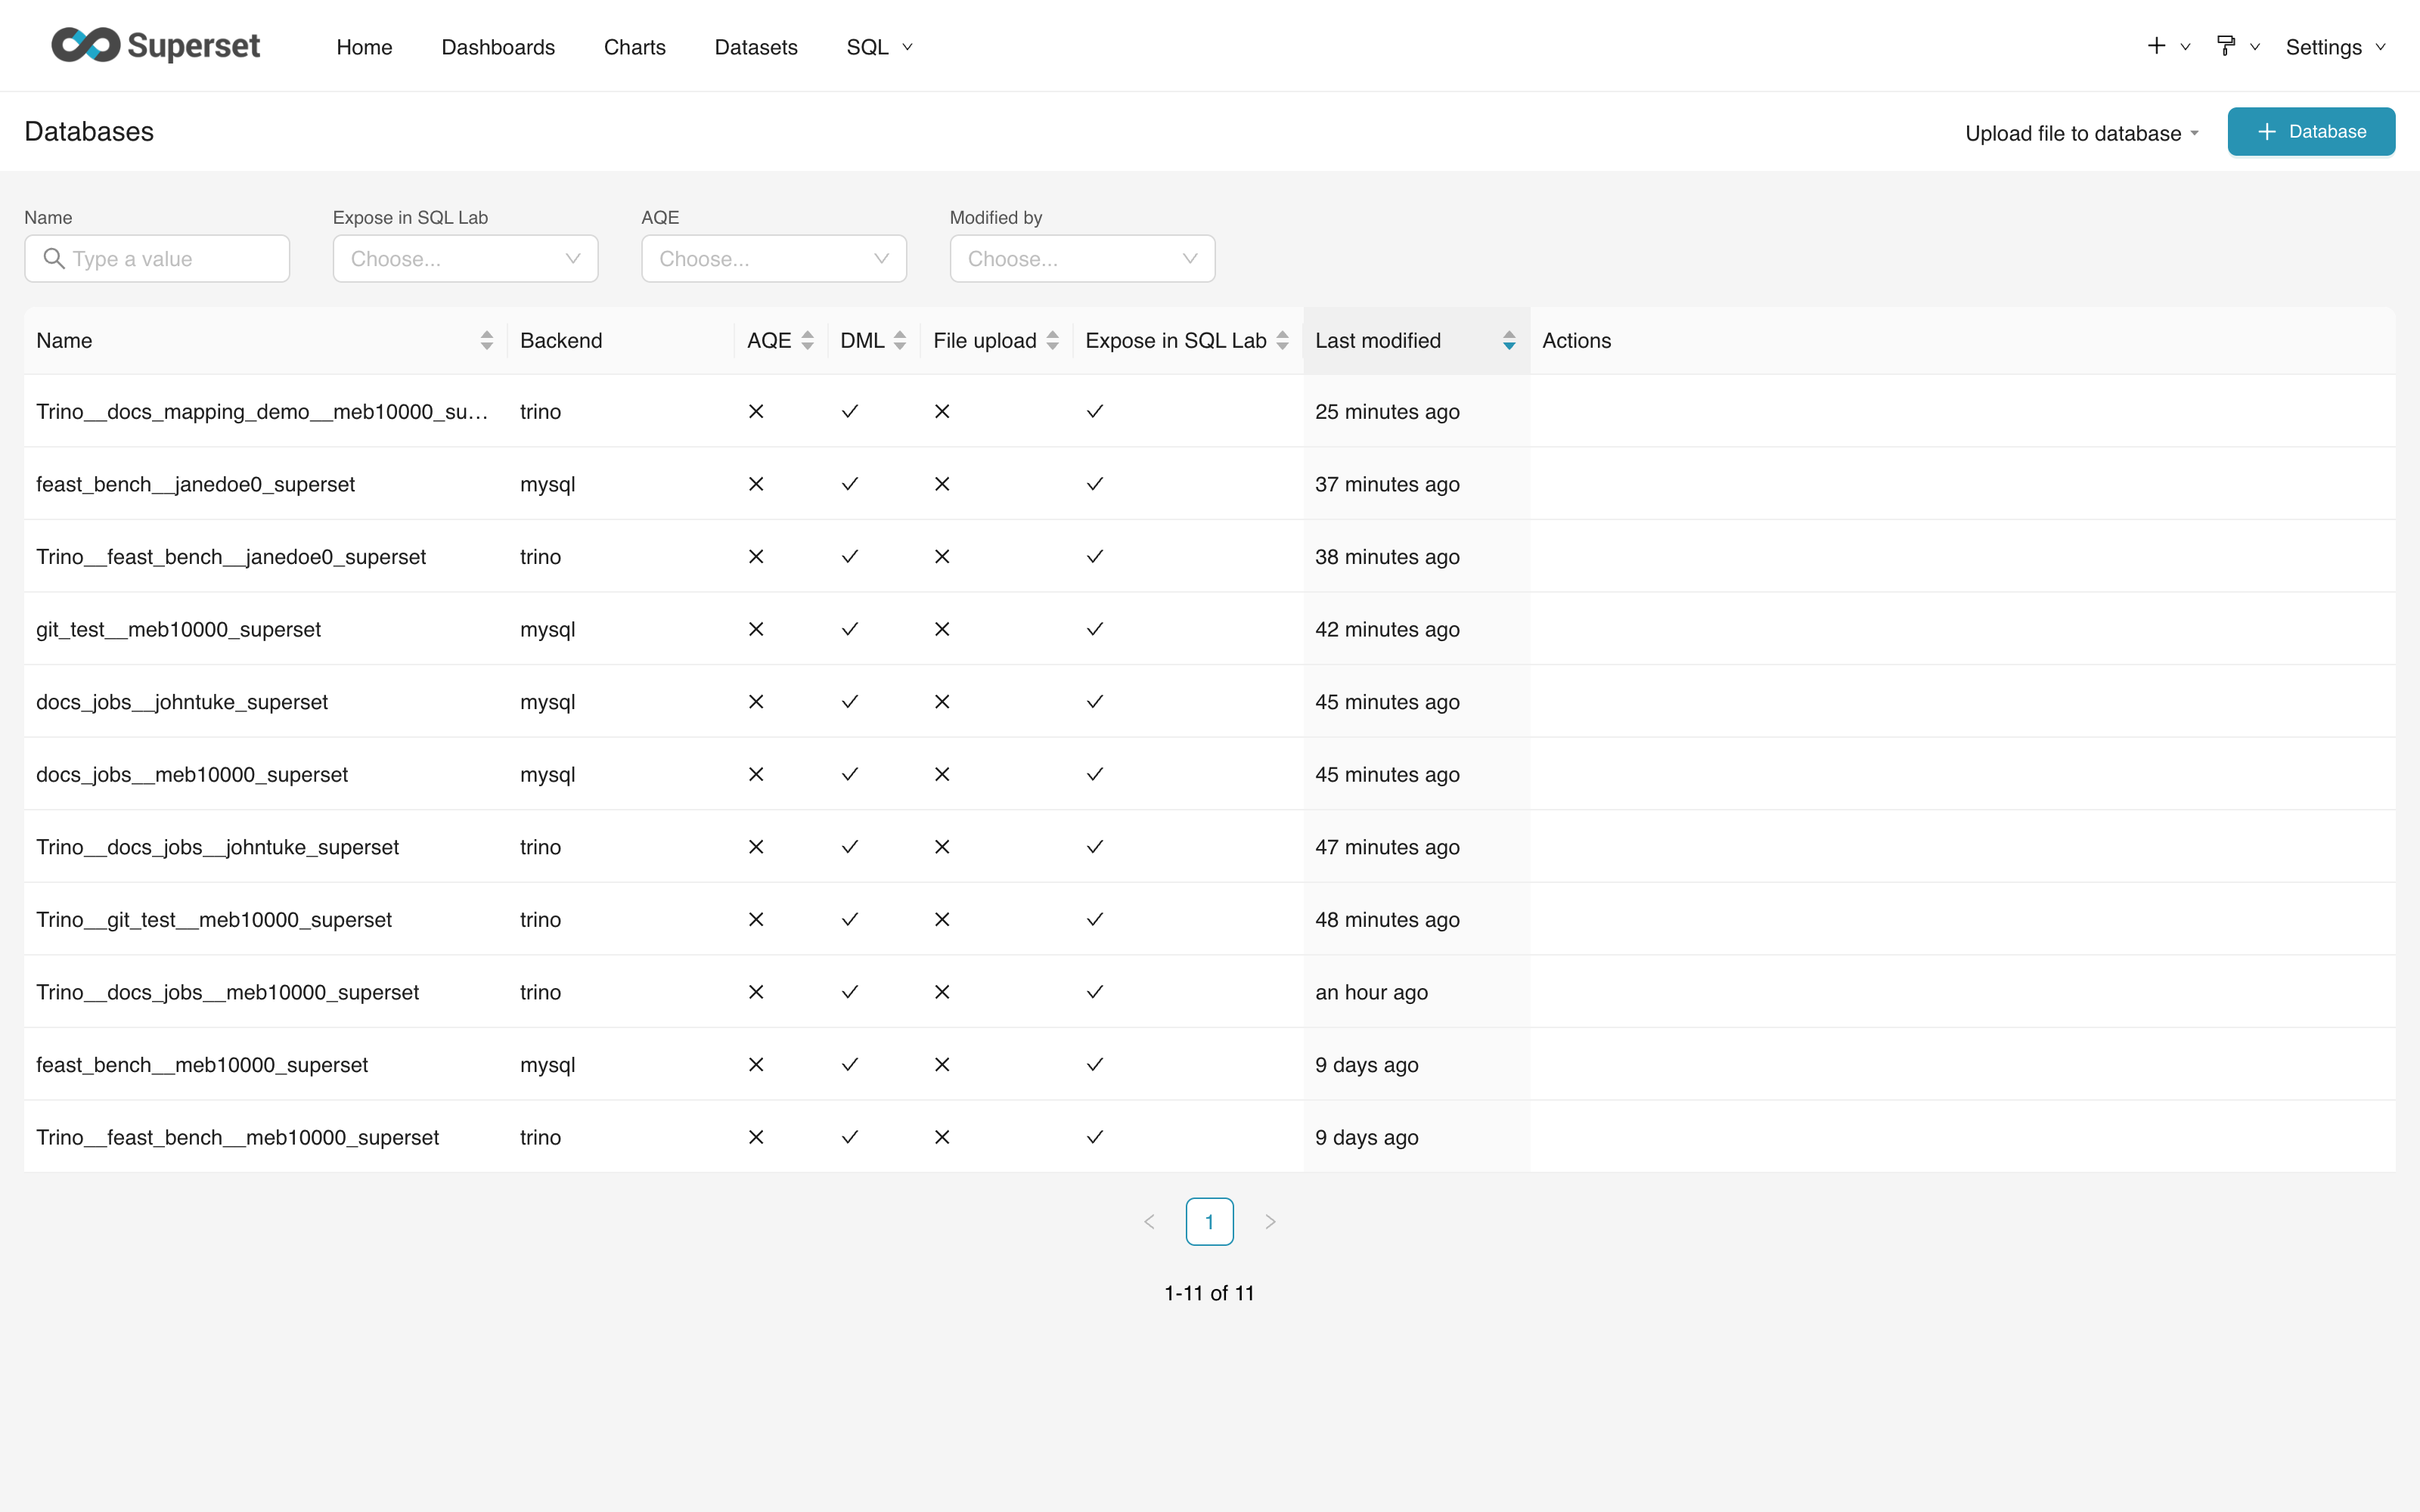Image resolution: width=2420 pixels, height=1512 pixels.
Task: Click the Databases page heading
Action: pyautogui.click(x=89, y=132)
